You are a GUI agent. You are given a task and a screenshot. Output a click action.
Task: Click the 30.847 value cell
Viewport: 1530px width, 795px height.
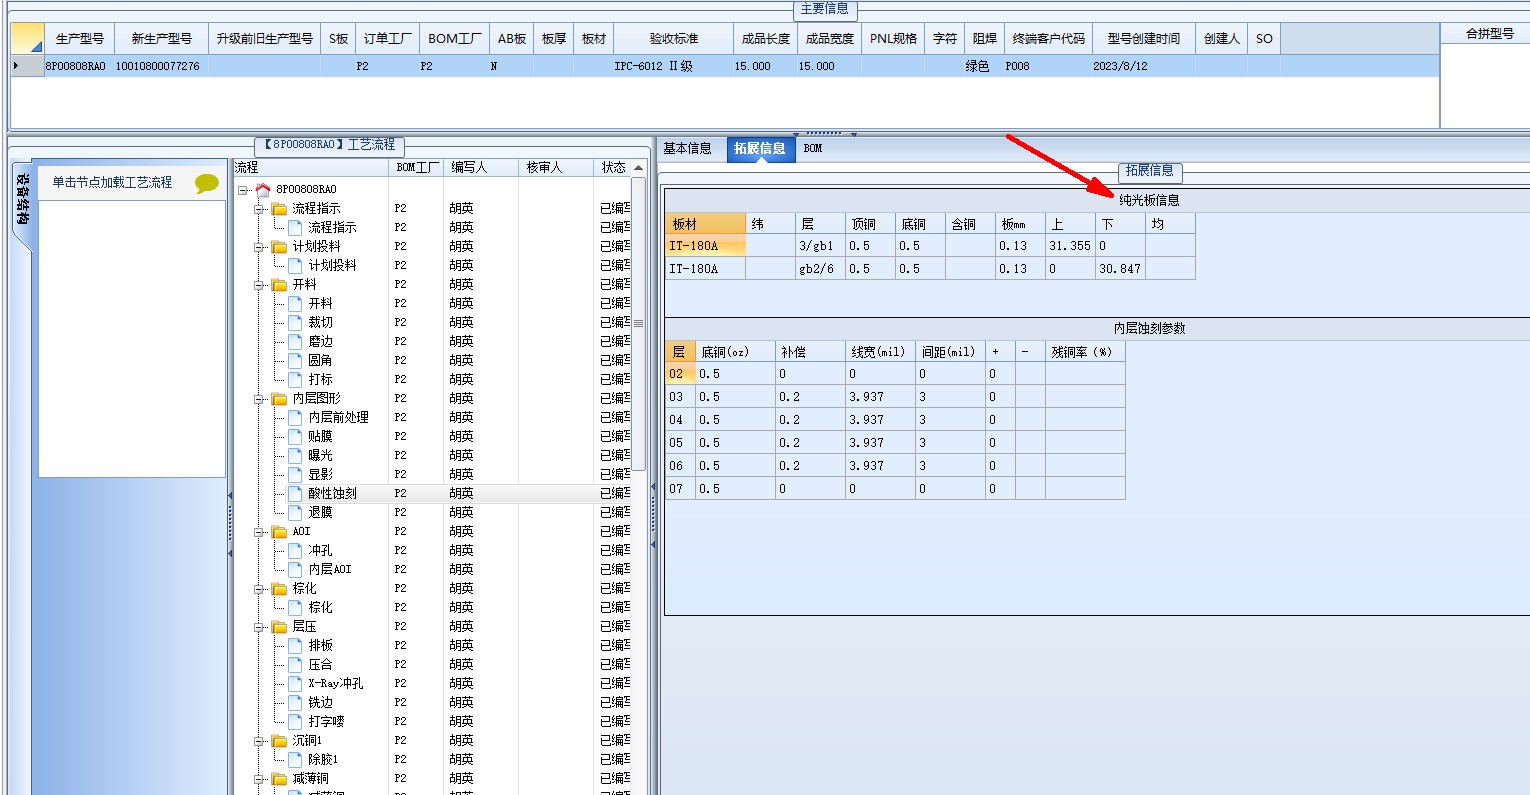pos(1120,269)
